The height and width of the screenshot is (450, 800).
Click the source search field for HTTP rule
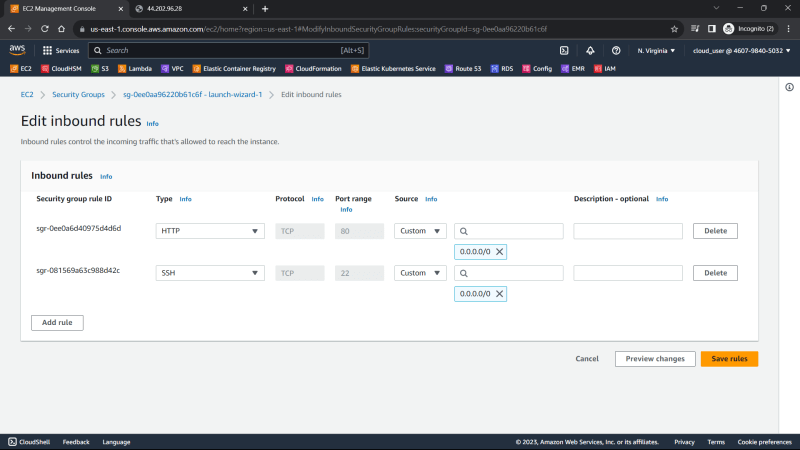509,231
